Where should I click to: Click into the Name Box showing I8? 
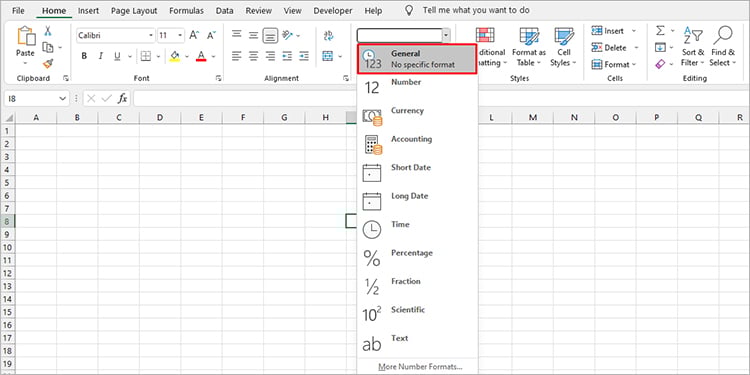click(31, 99)
